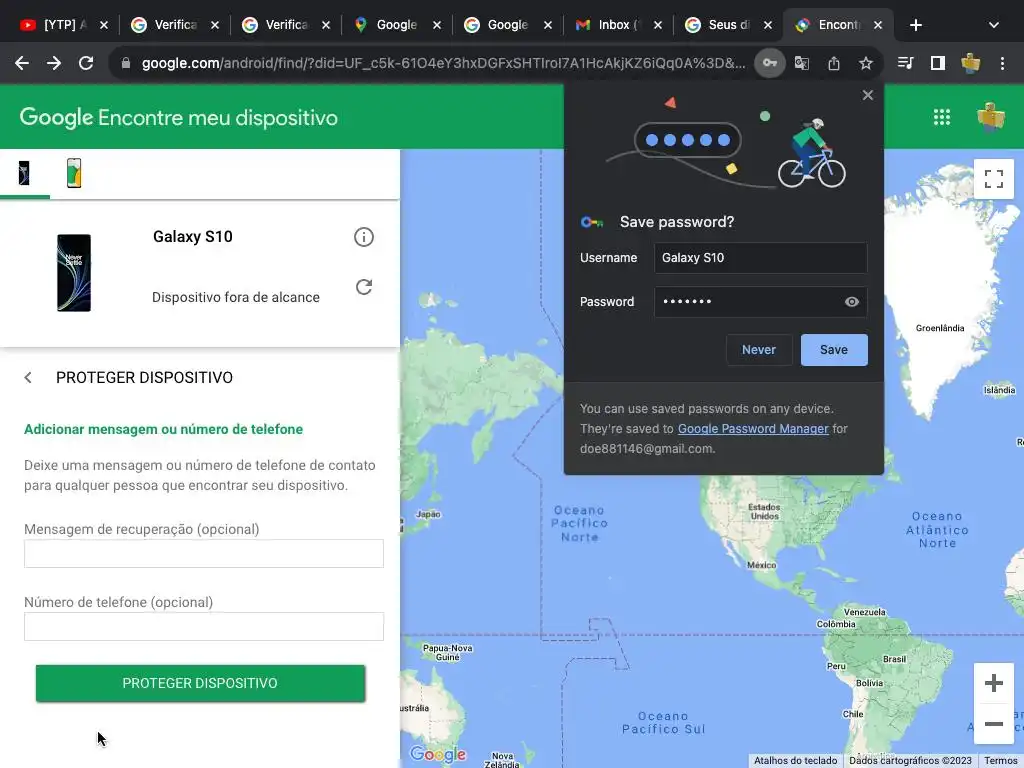
Task: Close the Encontre tab
Action: click(878, 25)
